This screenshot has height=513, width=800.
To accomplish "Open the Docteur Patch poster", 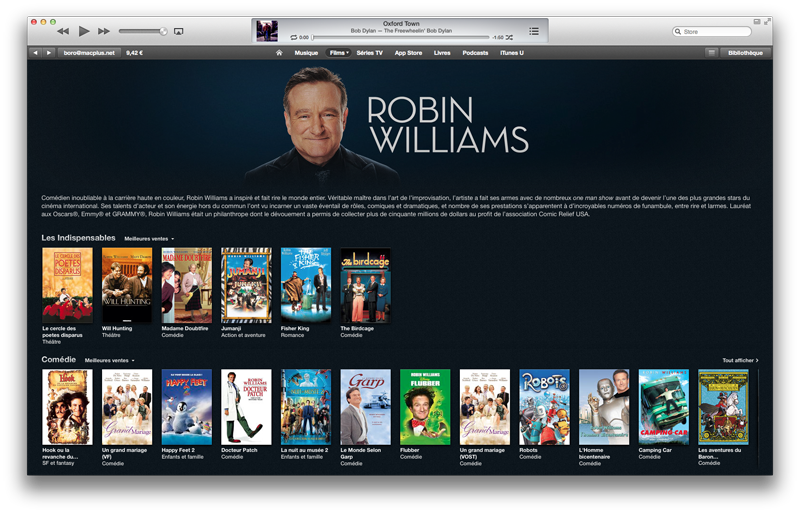I will click(x=246, y=407).
